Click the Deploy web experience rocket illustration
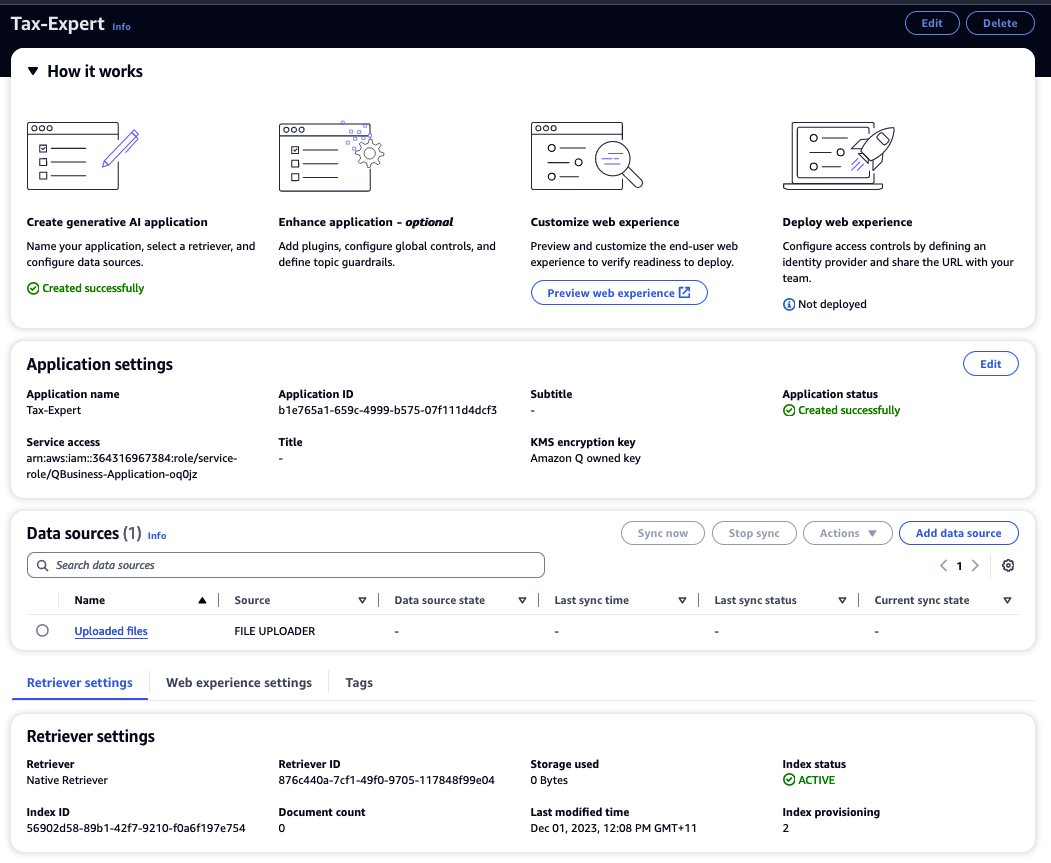Viewport: 1051px width, 863px height. tap(837, 158)
